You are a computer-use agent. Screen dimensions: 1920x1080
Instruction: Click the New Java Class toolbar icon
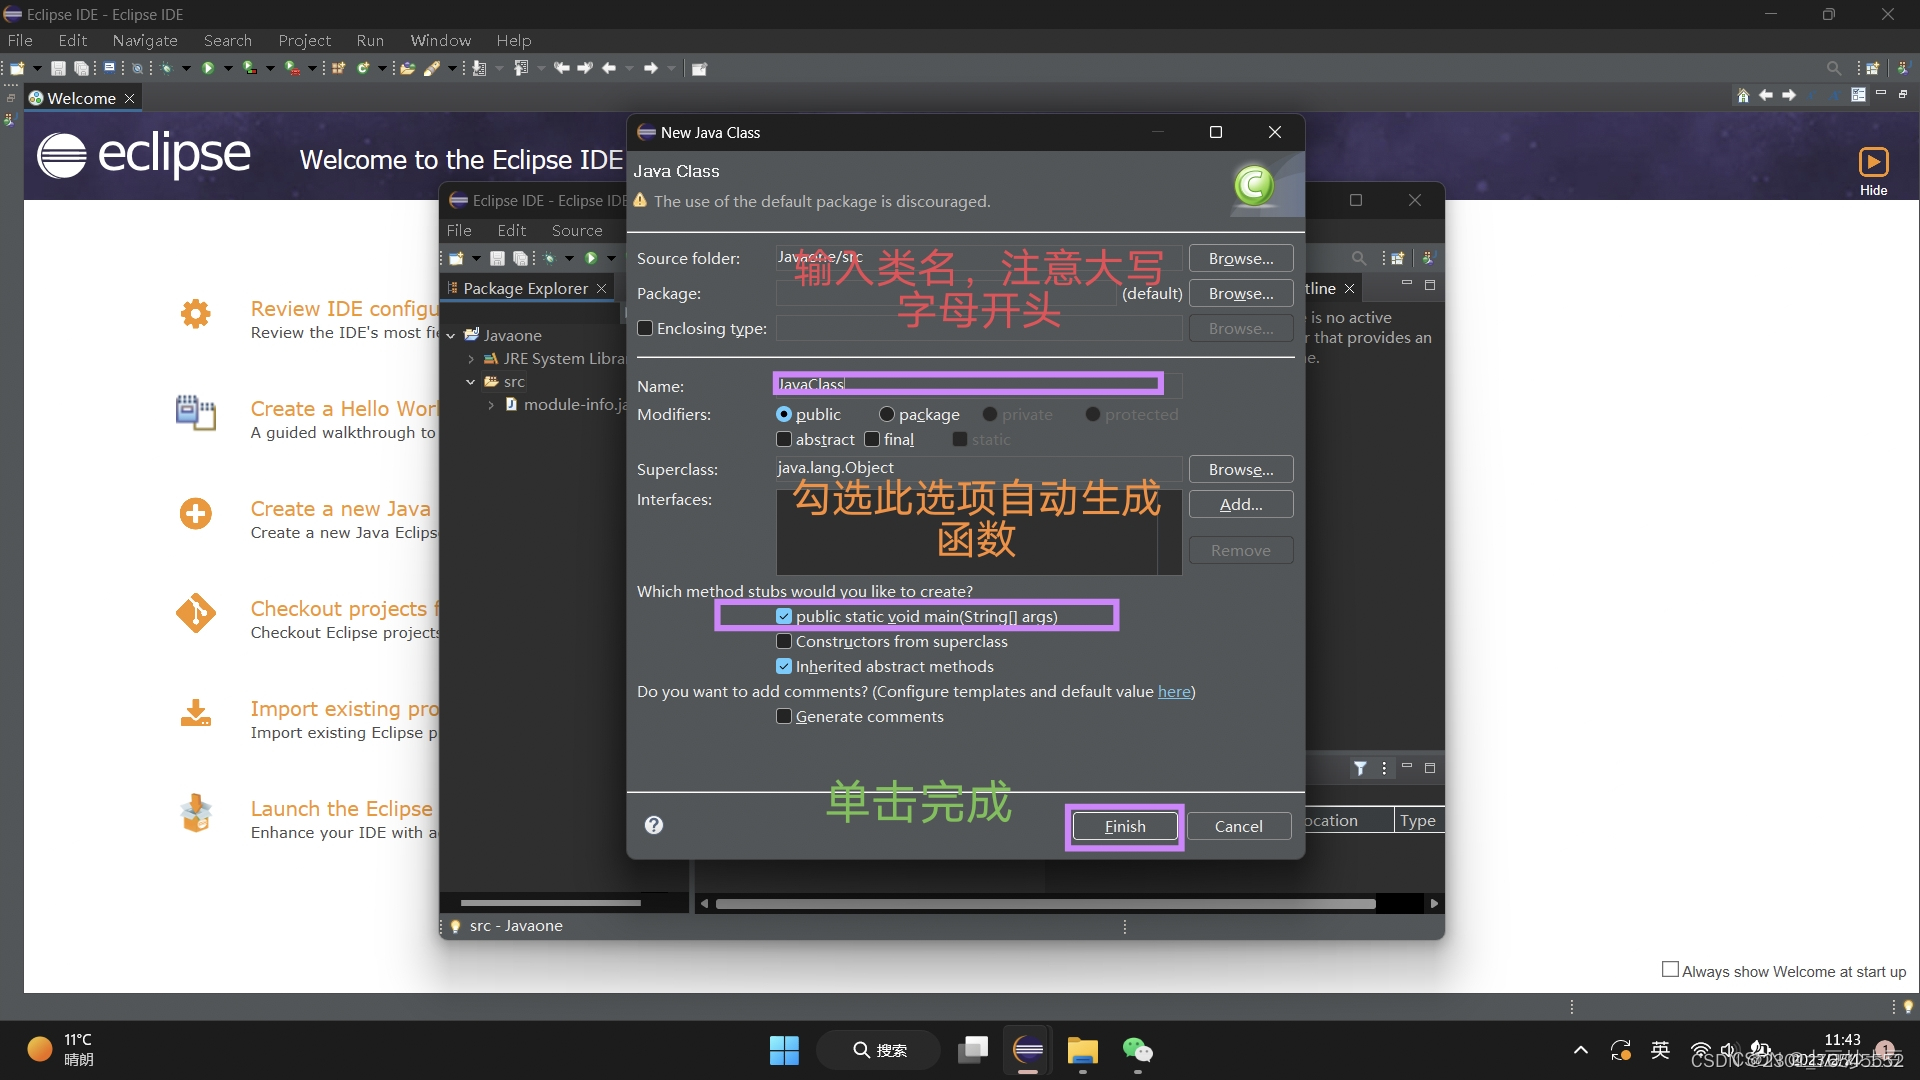point(363,68)
